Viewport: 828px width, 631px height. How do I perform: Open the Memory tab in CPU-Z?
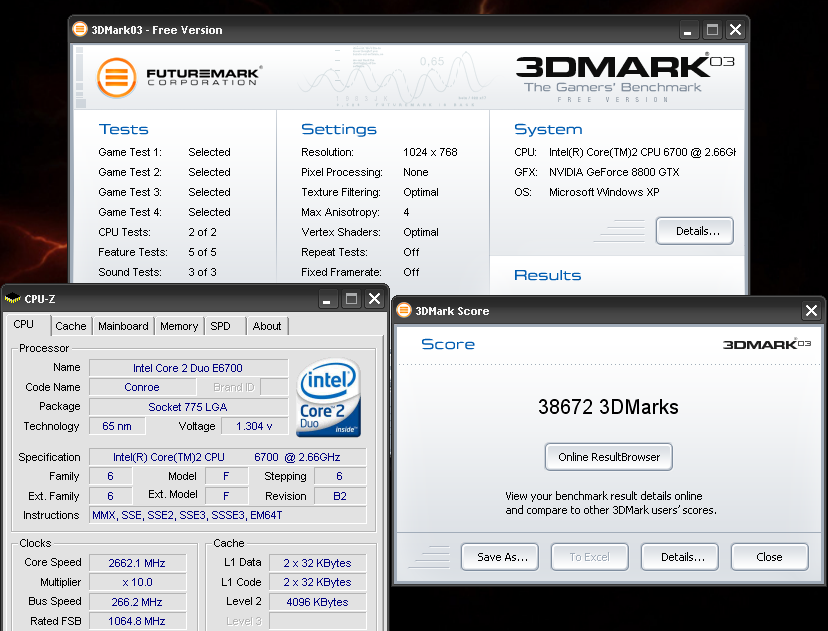pyautogui.click(x=179, y=326)
